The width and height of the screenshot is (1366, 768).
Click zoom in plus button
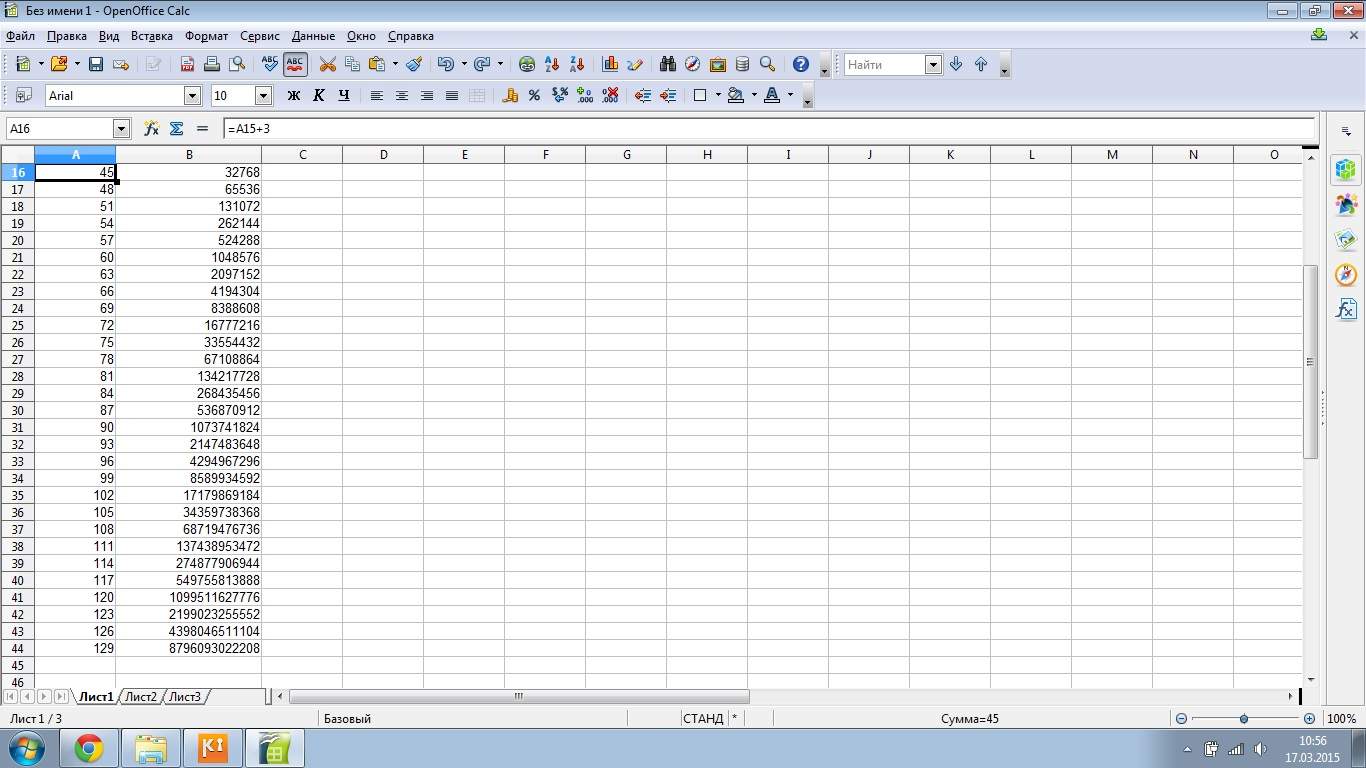pos(1309,719)
